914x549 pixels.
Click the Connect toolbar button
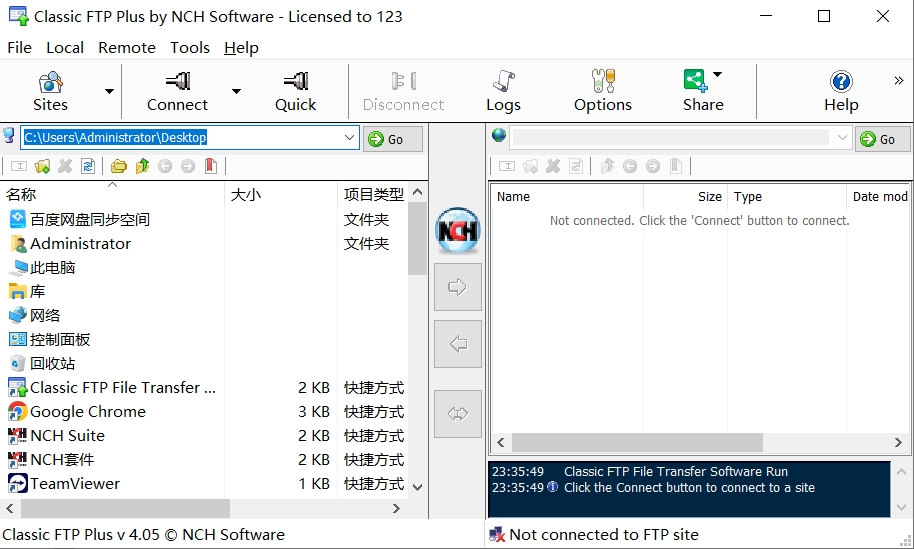[177, 92]
